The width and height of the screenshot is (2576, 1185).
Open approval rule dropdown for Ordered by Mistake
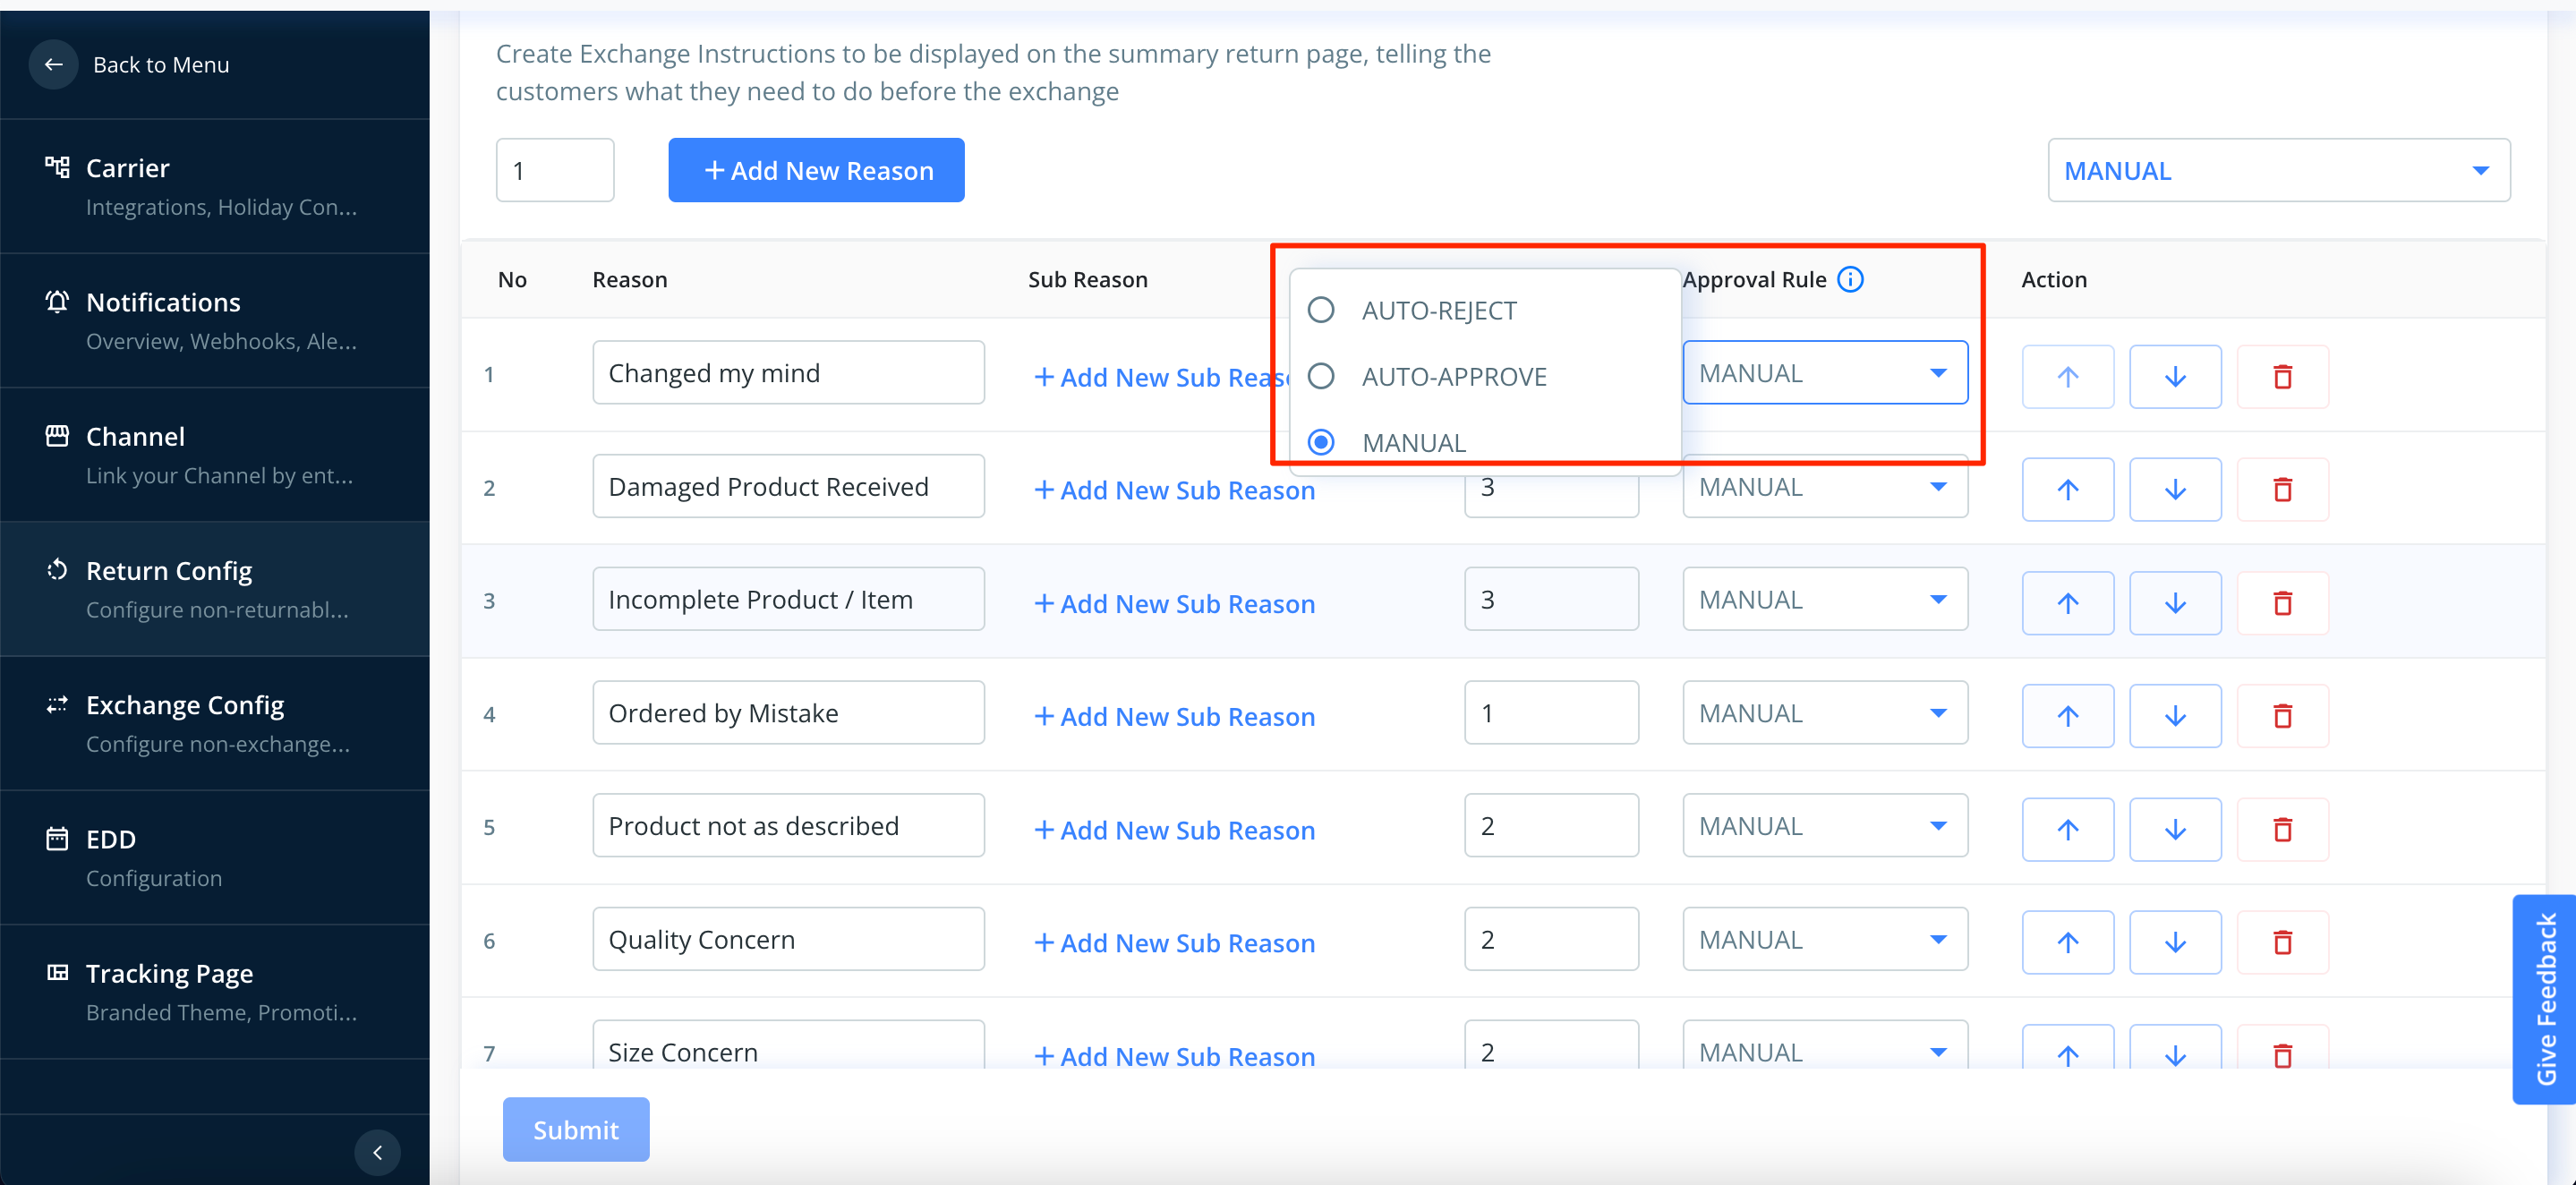point(1824,713)
